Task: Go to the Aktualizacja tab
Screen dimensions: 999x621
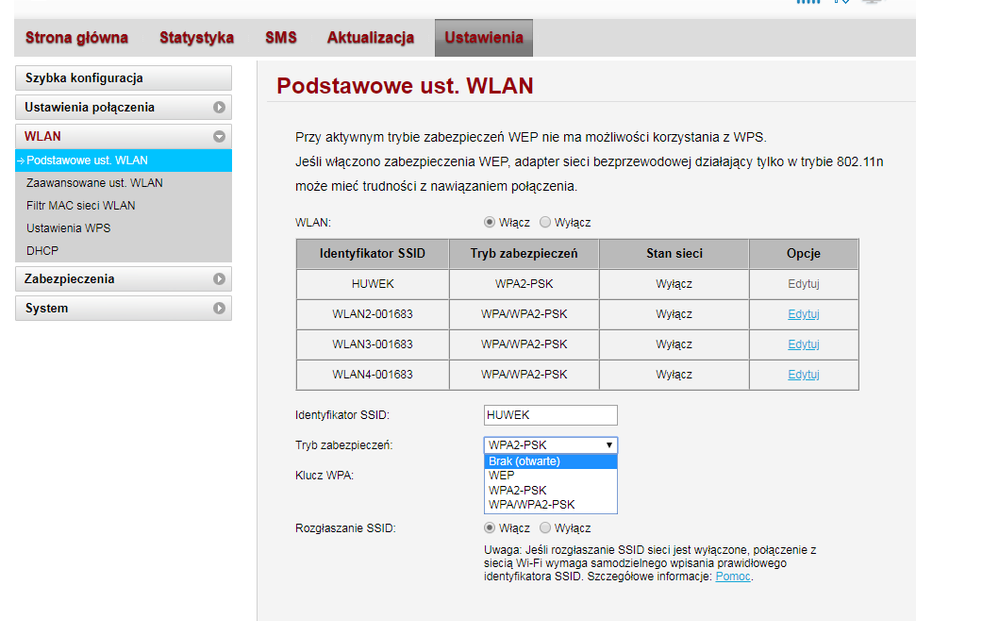Action: [370, 37]
